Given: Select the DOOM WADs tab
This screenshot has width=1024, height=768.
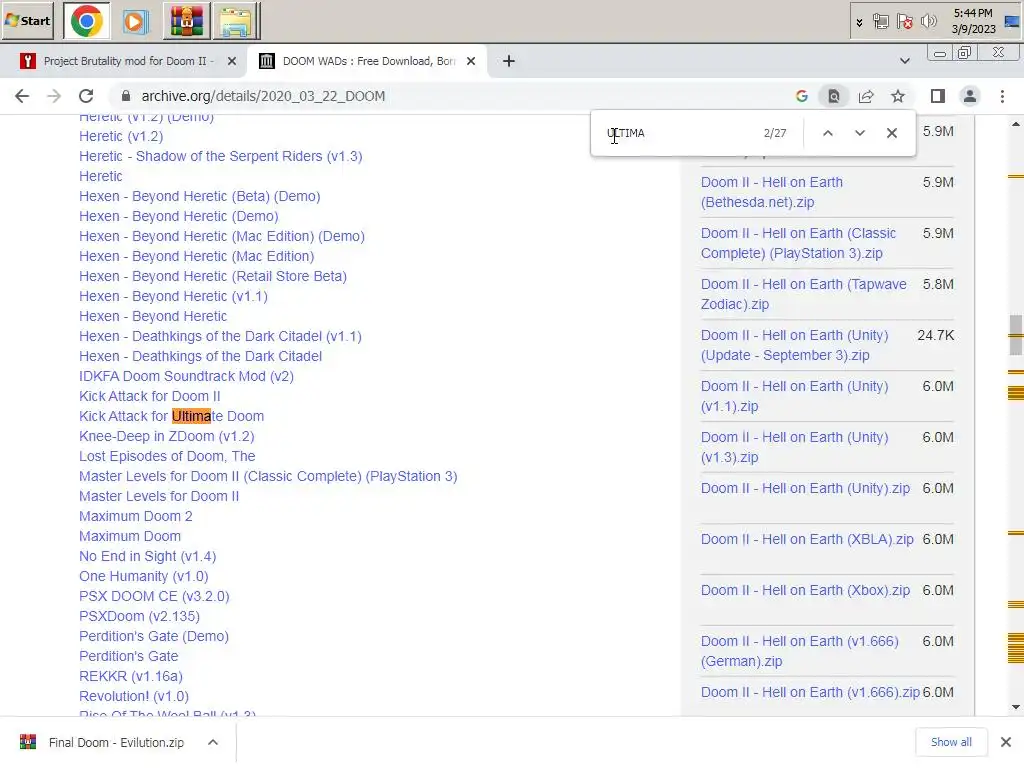Looking at the screenshot, I should [366, 61].
